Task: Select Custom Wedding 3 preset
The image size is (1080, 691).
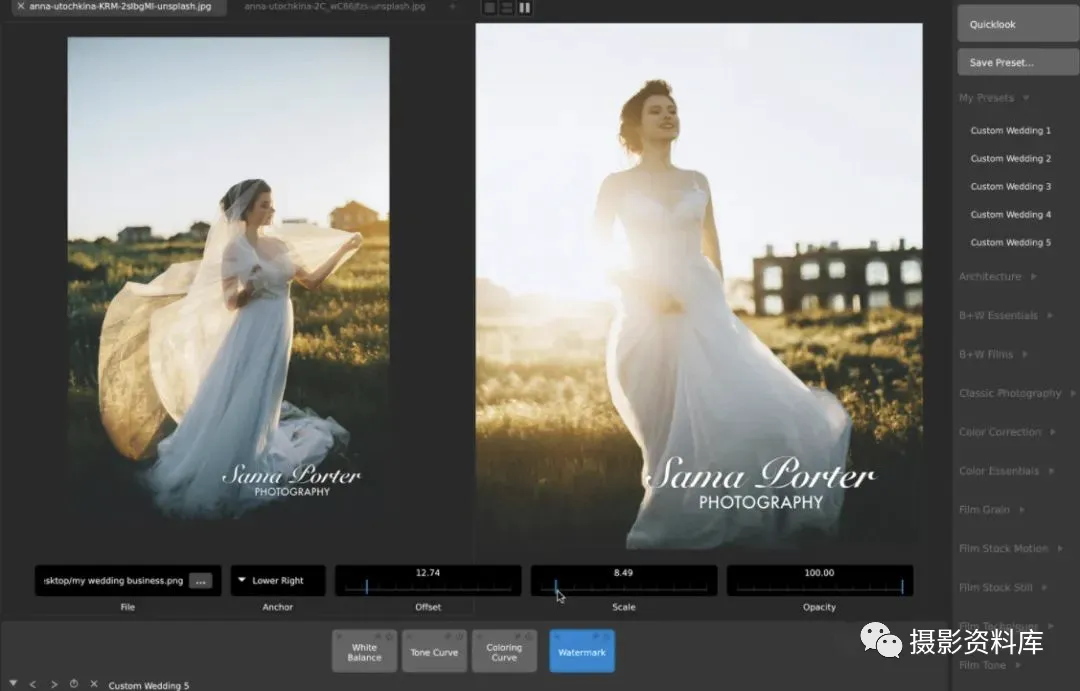Action: tap(1010, 187)
